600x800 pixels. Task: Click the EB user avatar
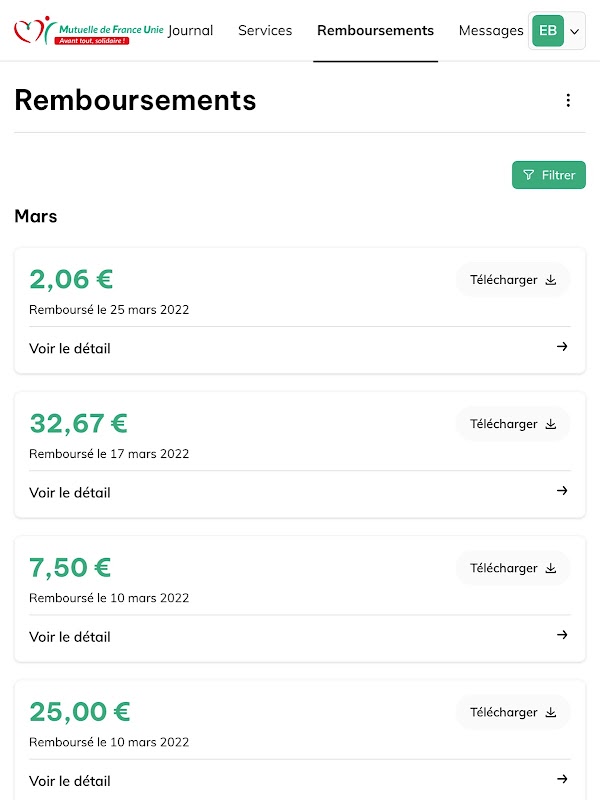coord(548,31)
